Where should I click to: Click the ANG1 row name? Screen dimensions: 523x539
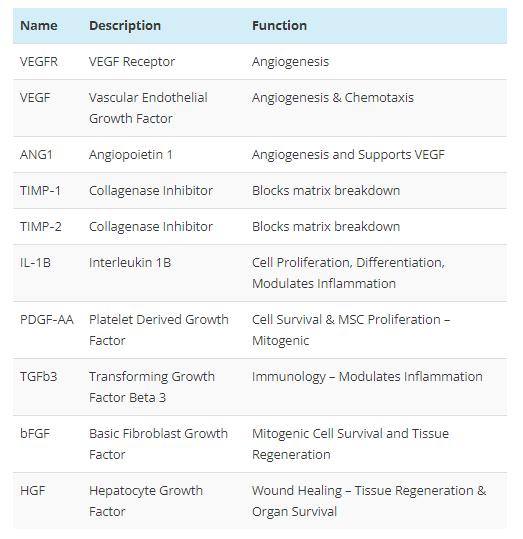click(36, 155)
